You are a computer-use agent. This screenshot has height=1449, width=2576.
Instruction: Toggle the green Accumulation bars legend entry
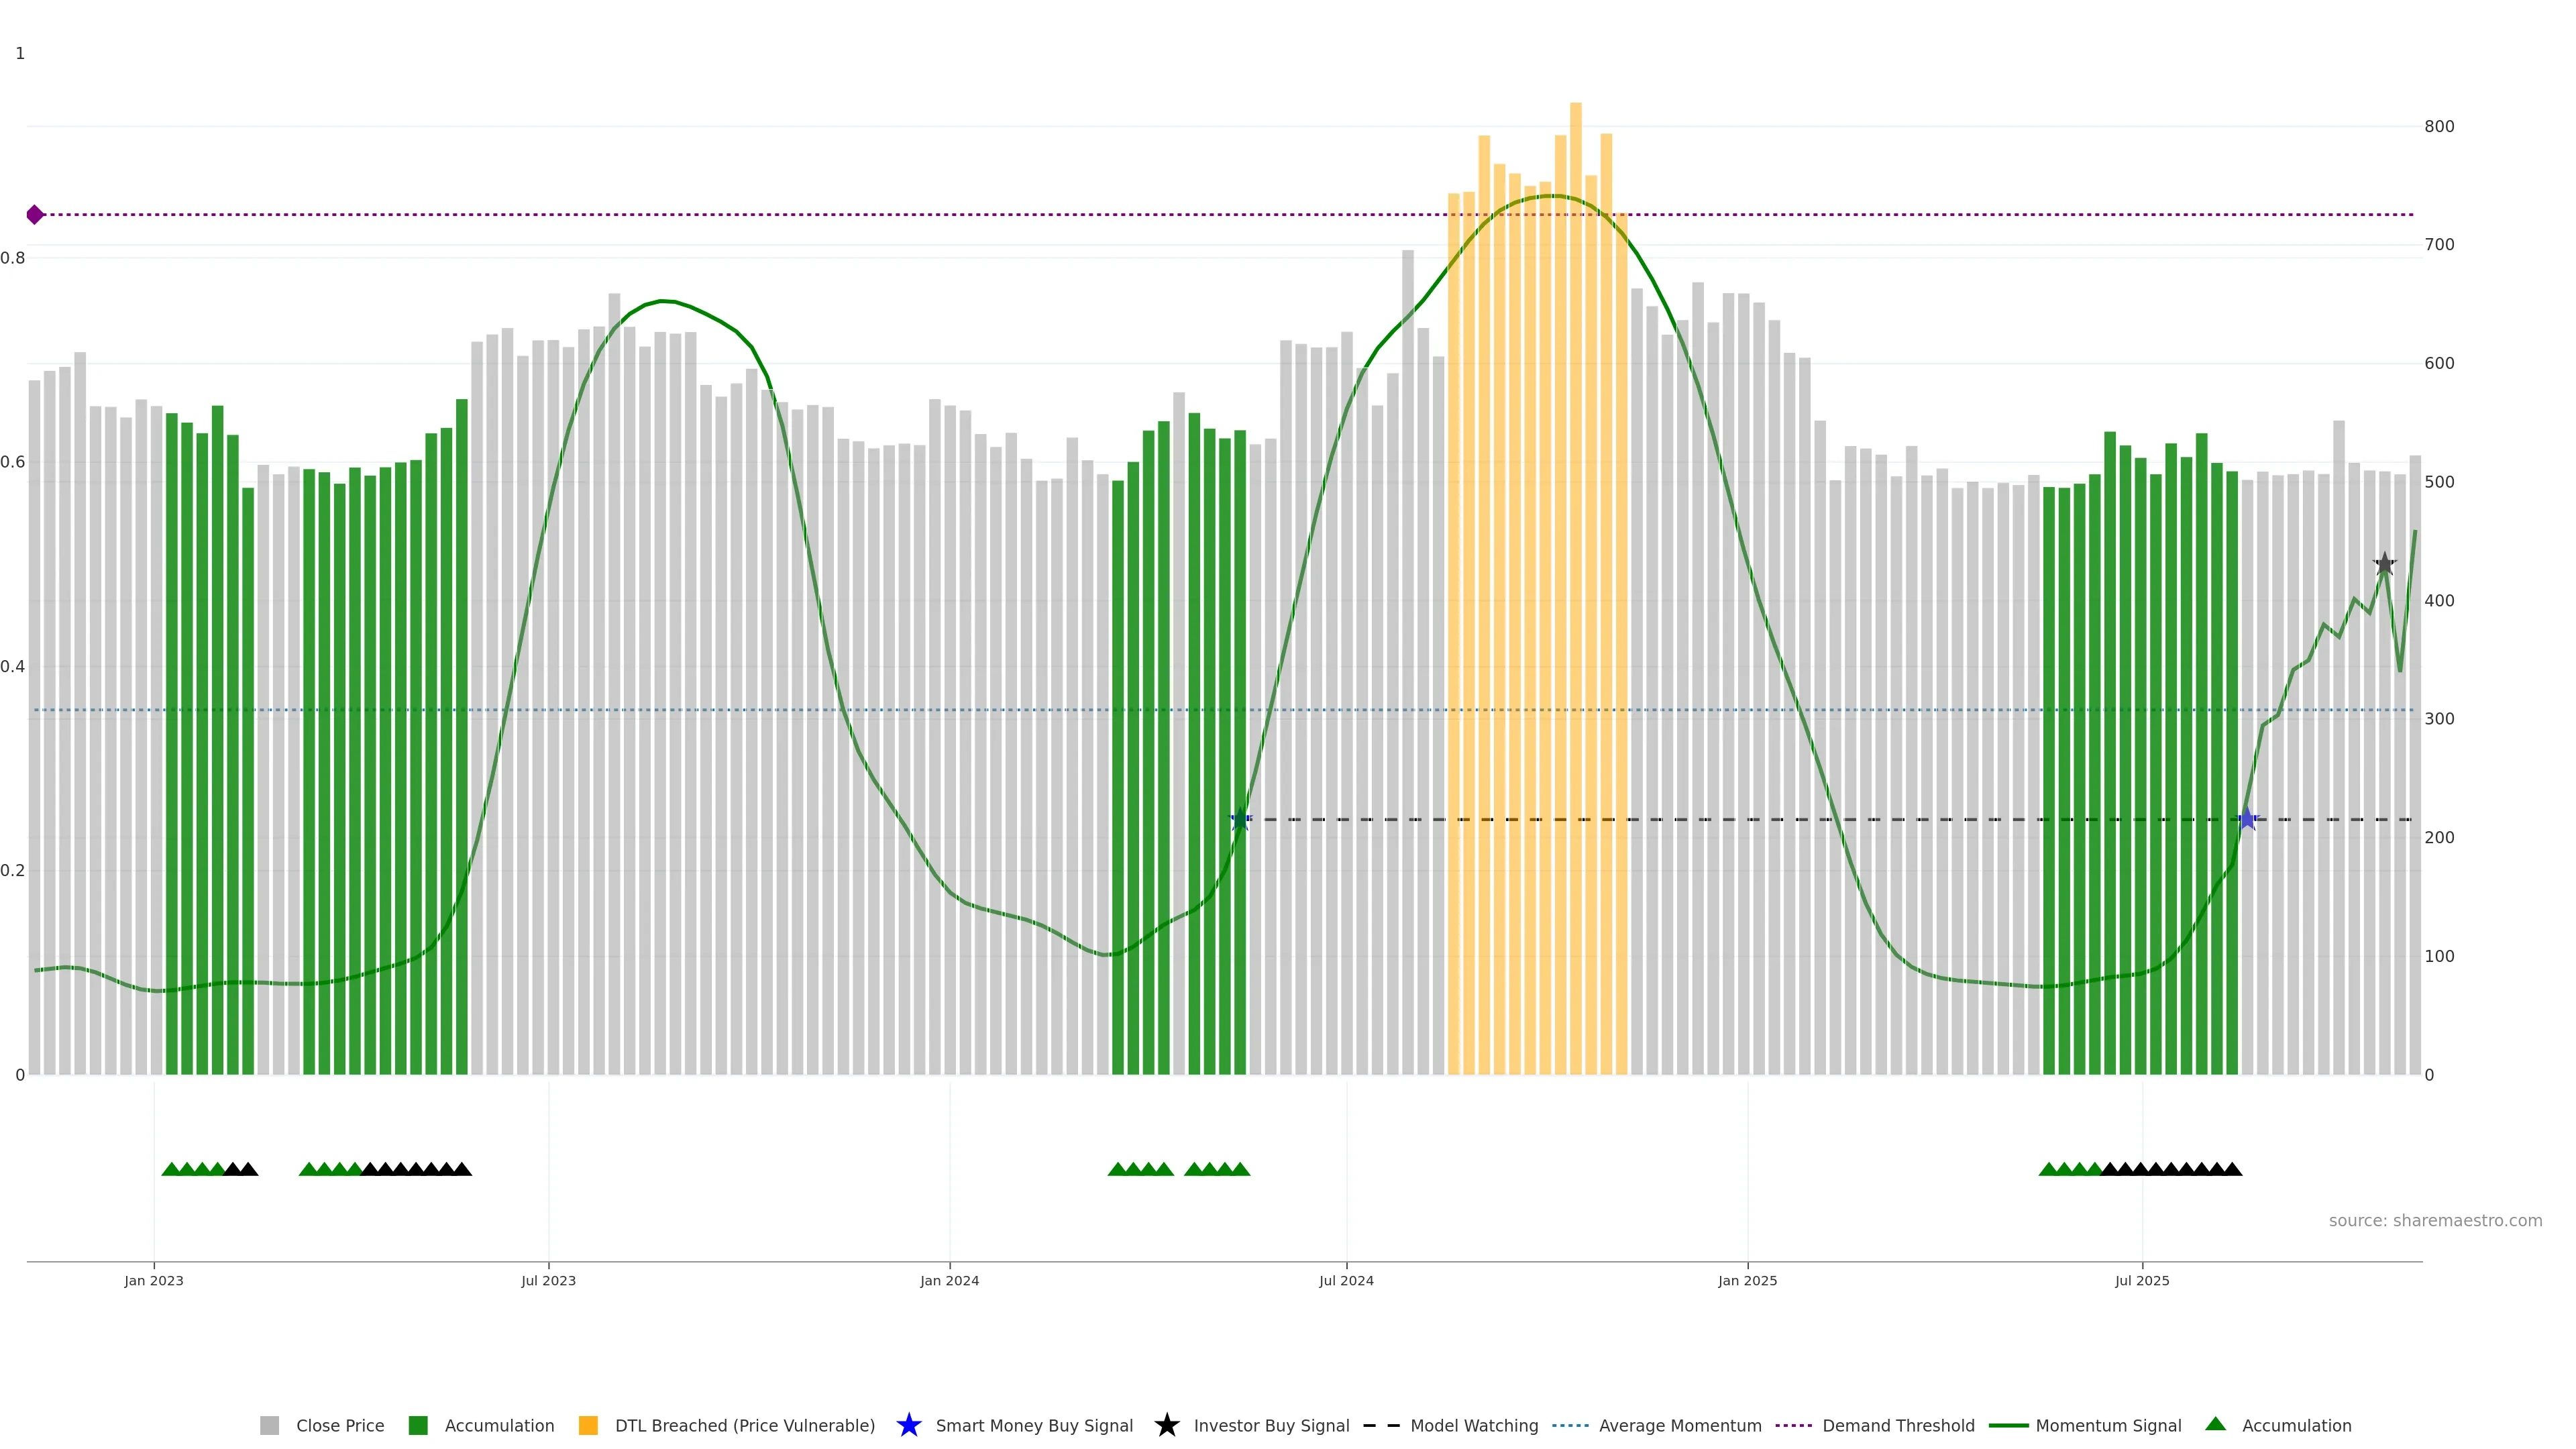tap(418, 1426)
